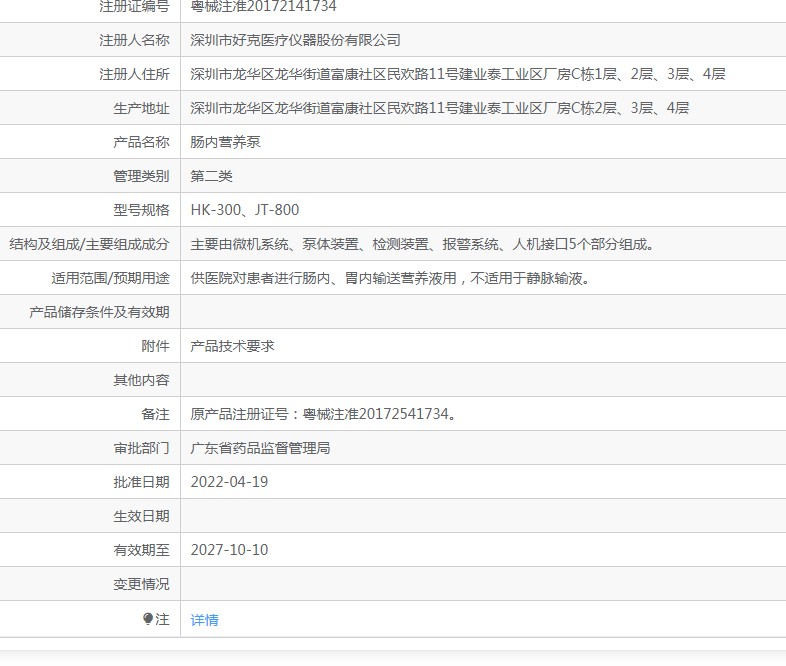Select company name 深圳市好克医疗仪器股份有限公司
This screenshot has height=666, width=786.
click(x=295, y=40)
